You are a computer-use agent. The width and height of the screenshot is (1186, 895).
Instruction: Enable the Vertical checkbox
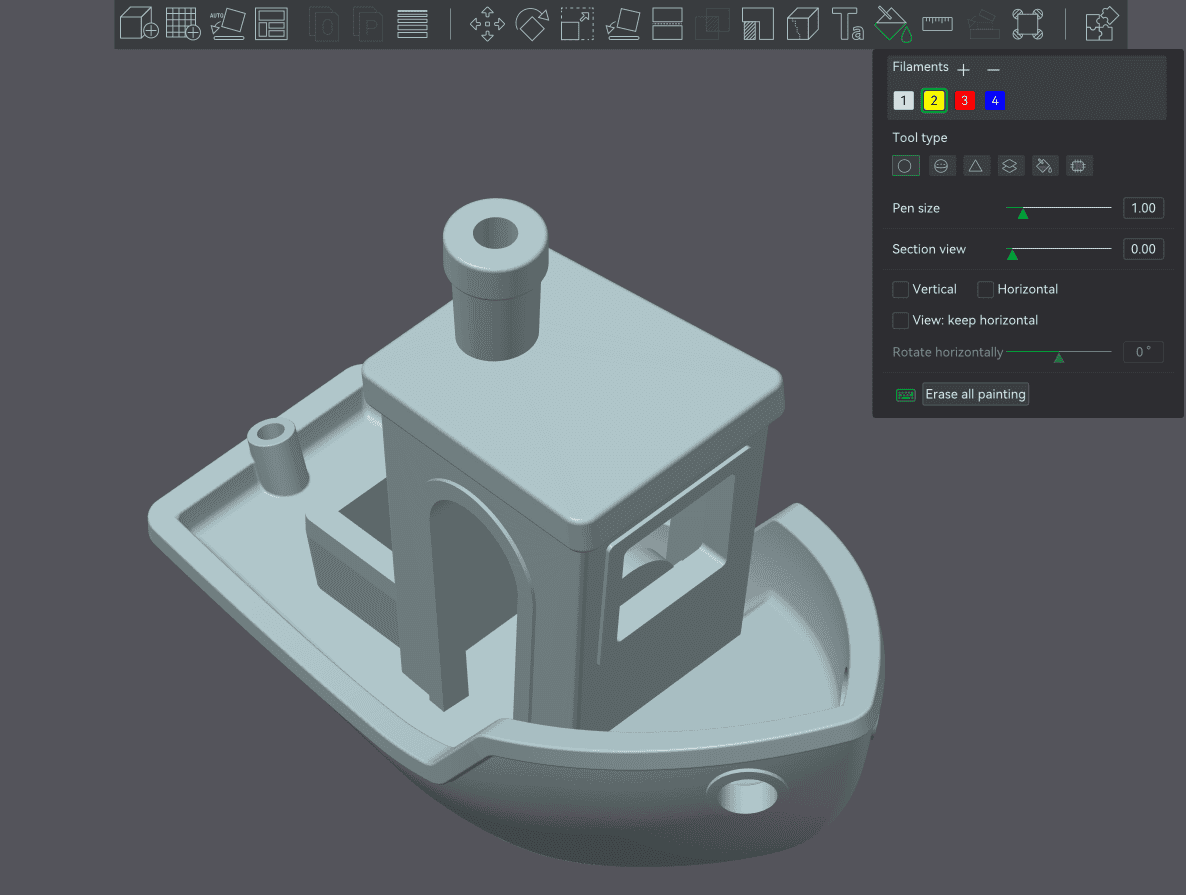pos(901,289)
